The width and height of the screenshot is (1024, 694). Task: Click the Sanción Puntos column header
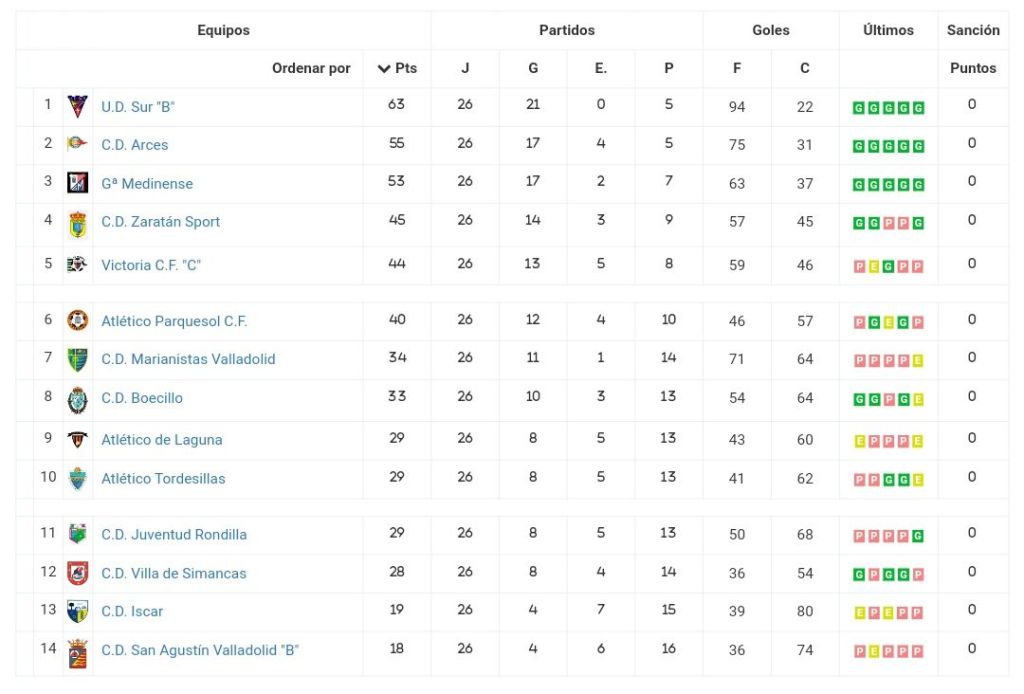pos(973,68)
